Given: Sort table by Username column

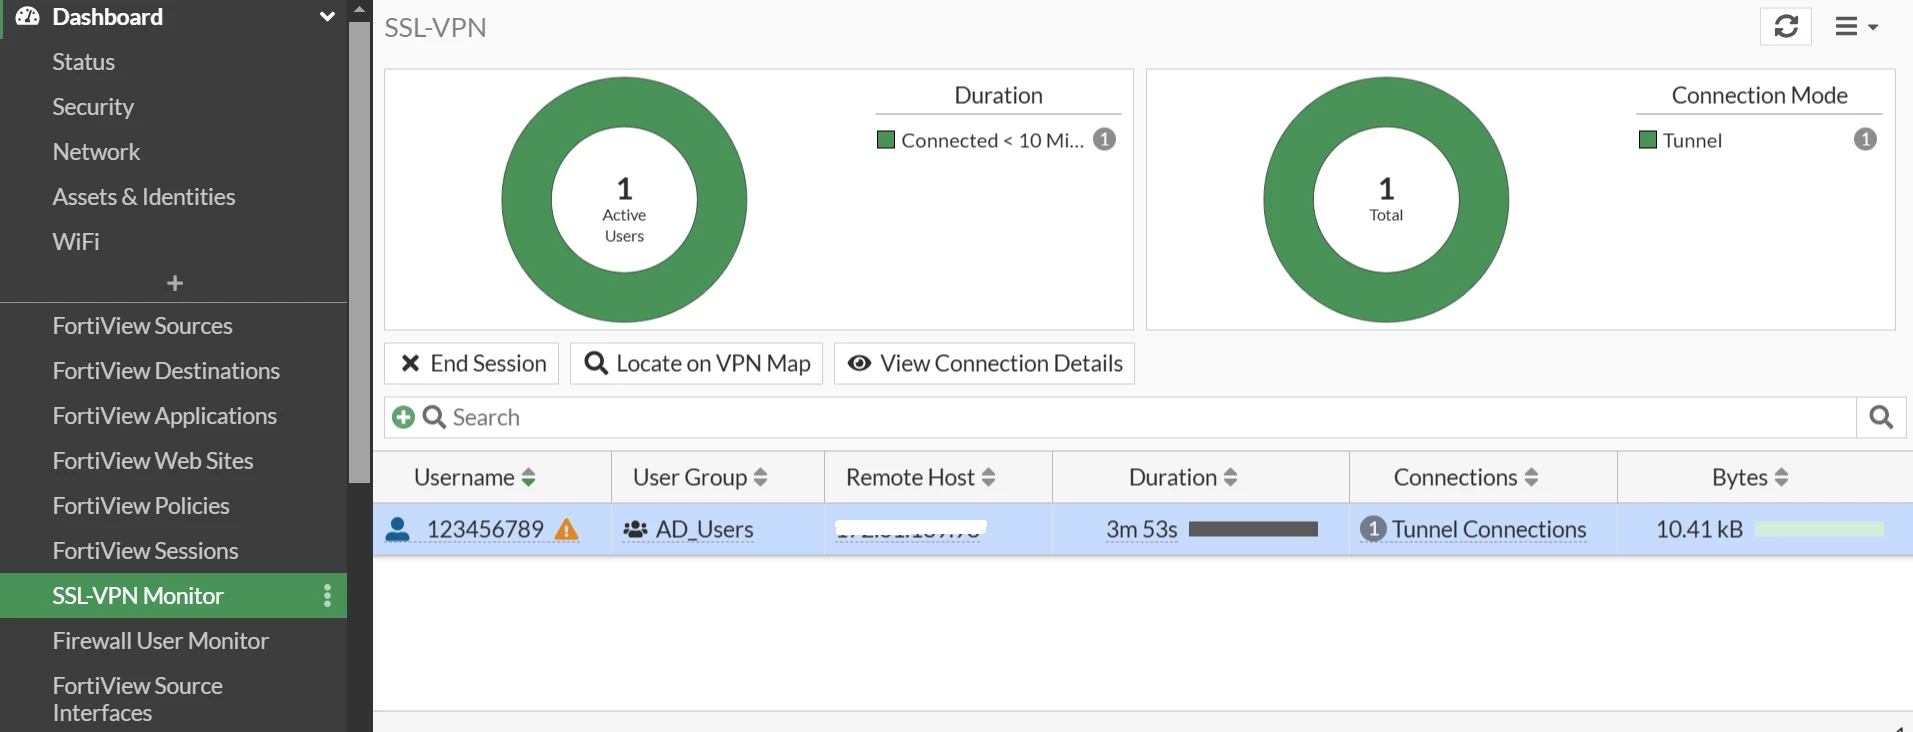Looking at the screenshot, I should 475,477.
